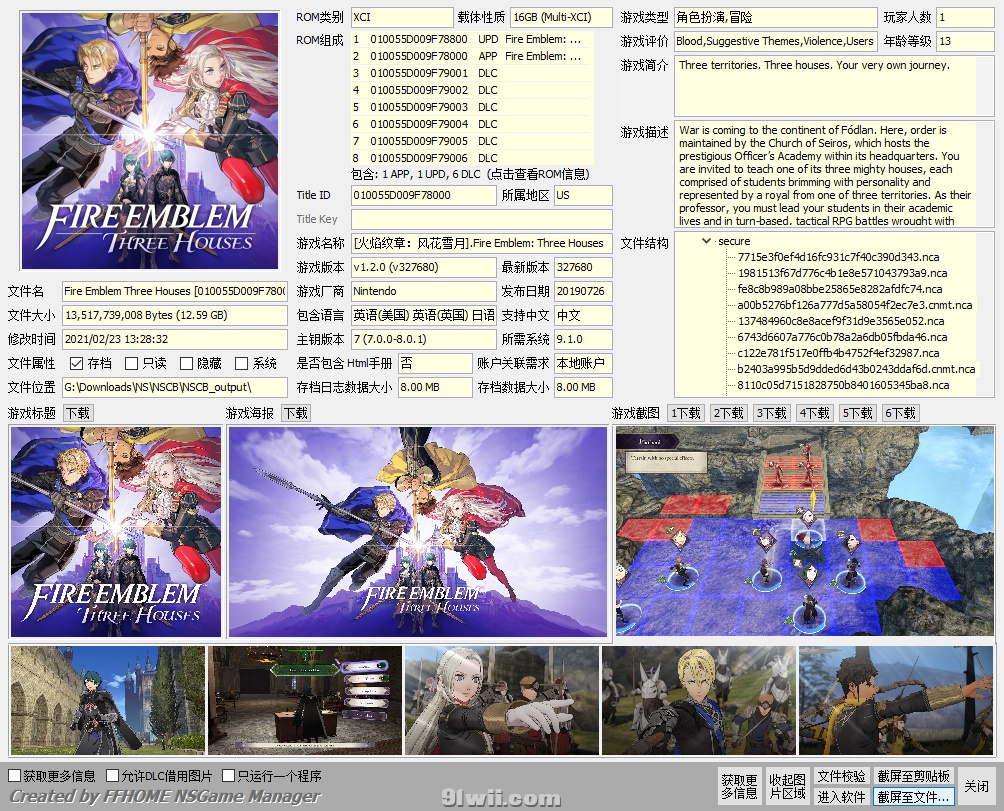Download screenshot with 1下载 button
1004x811 pixels.
686,414
